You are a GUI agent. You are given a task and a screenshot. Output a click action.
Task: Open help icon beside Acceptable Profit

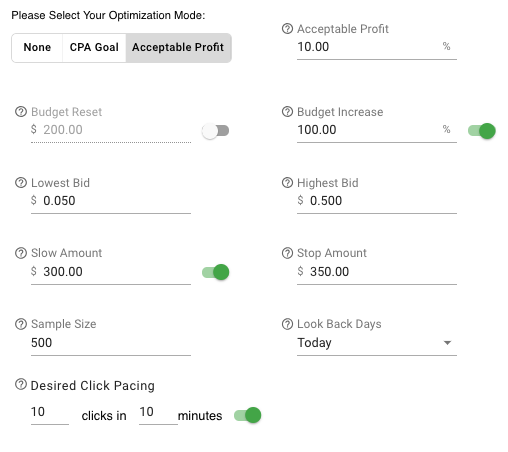pos(287,29)
